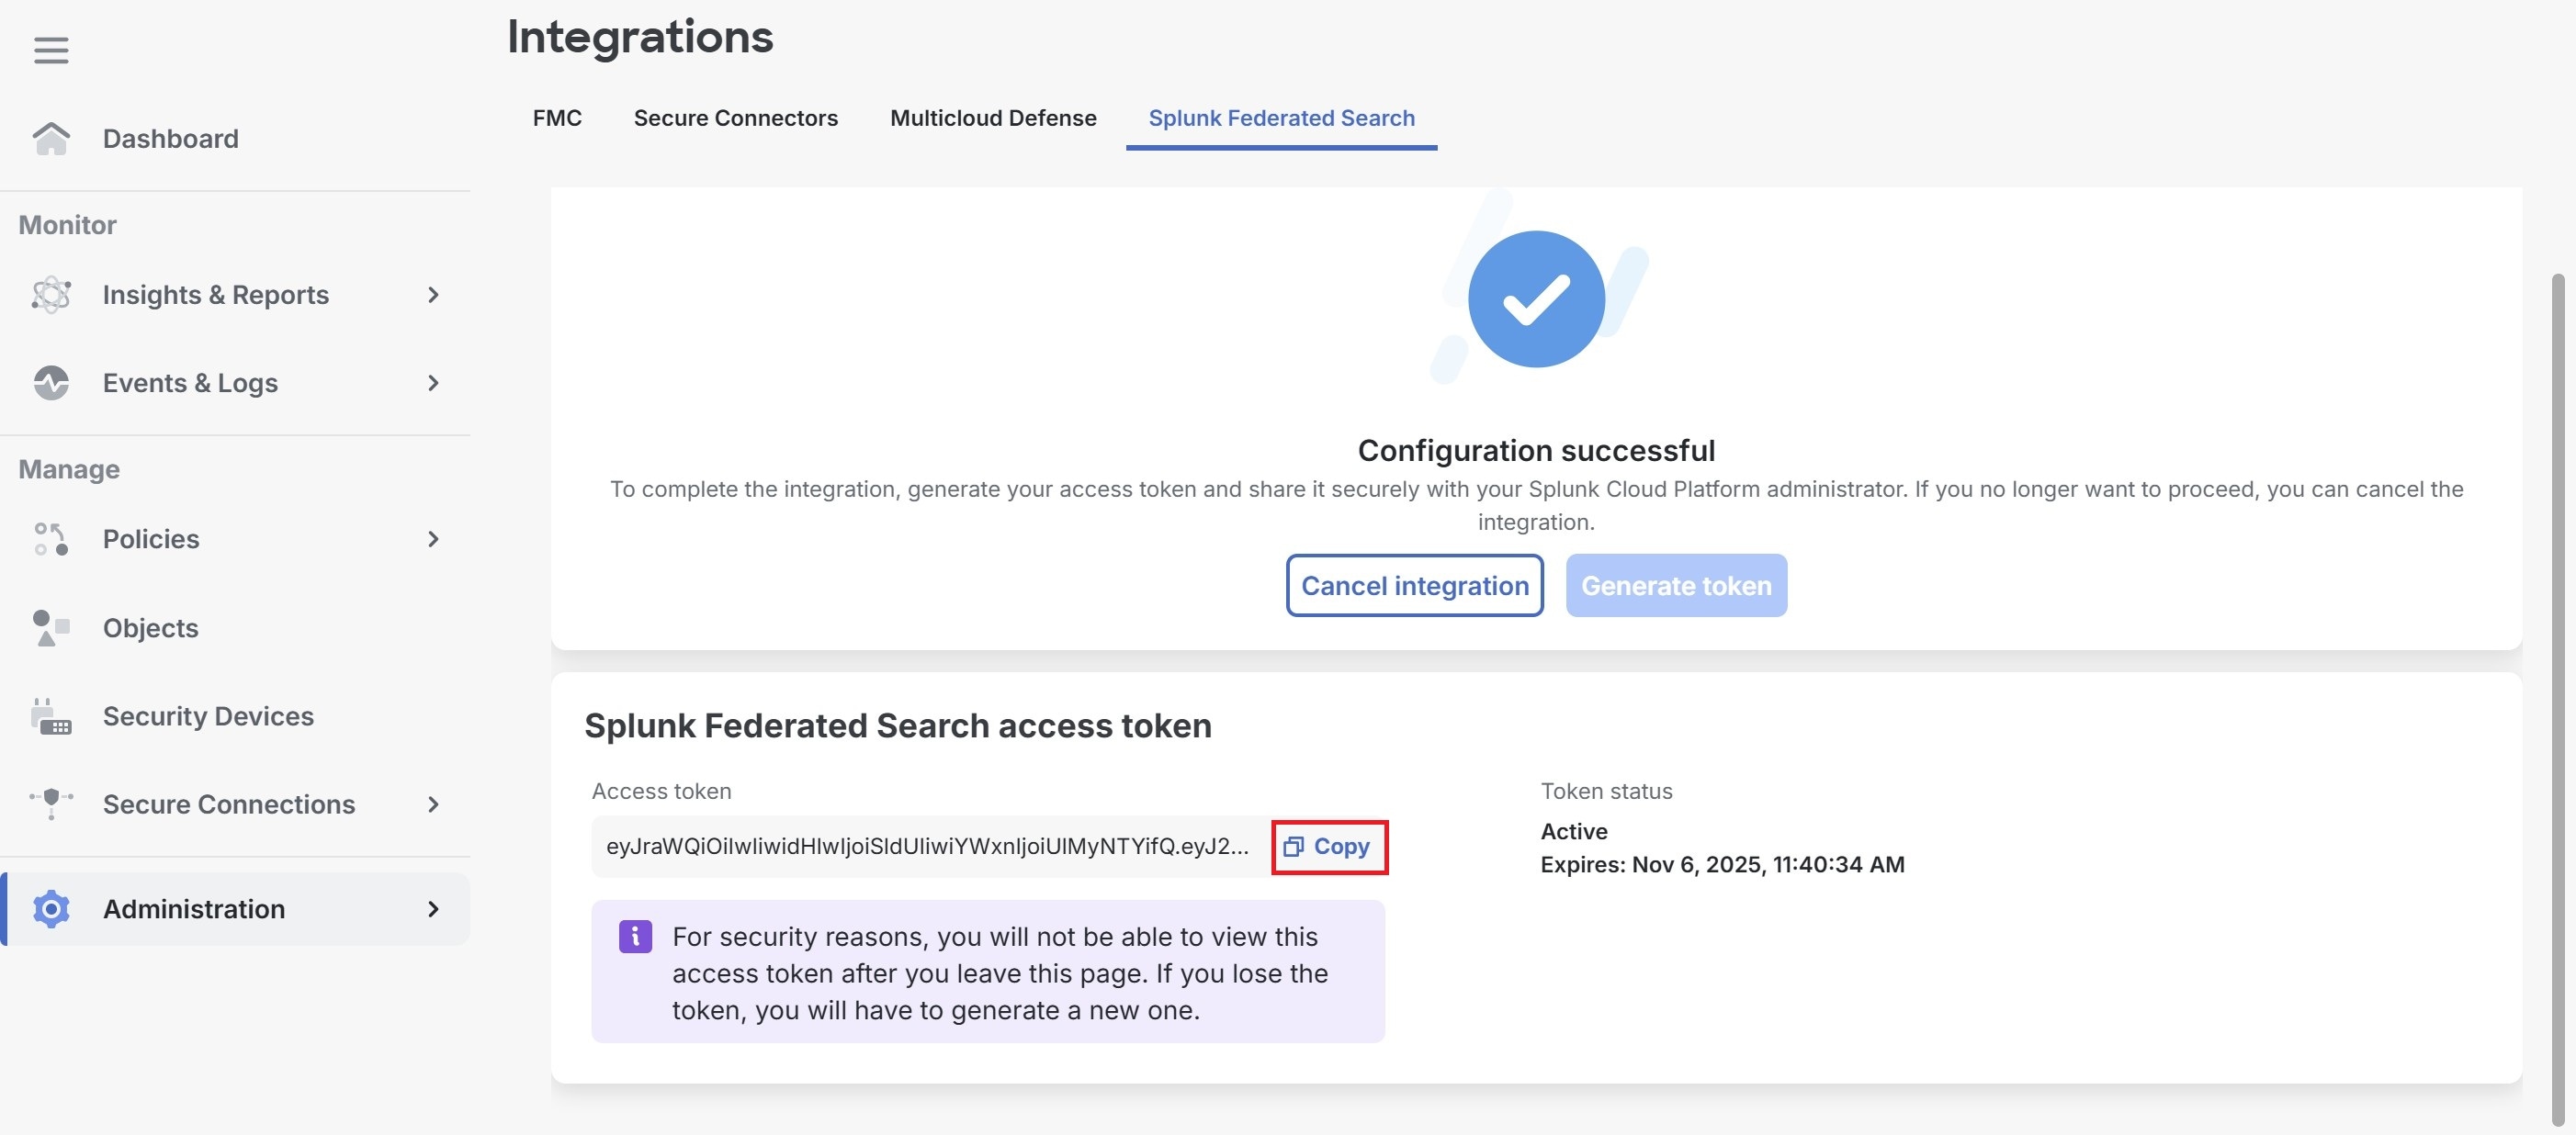Image resolution: width=2576 pixels, height=1135 pixels.
Task: Click the Policies flow icon
Action: click(51, 539)
